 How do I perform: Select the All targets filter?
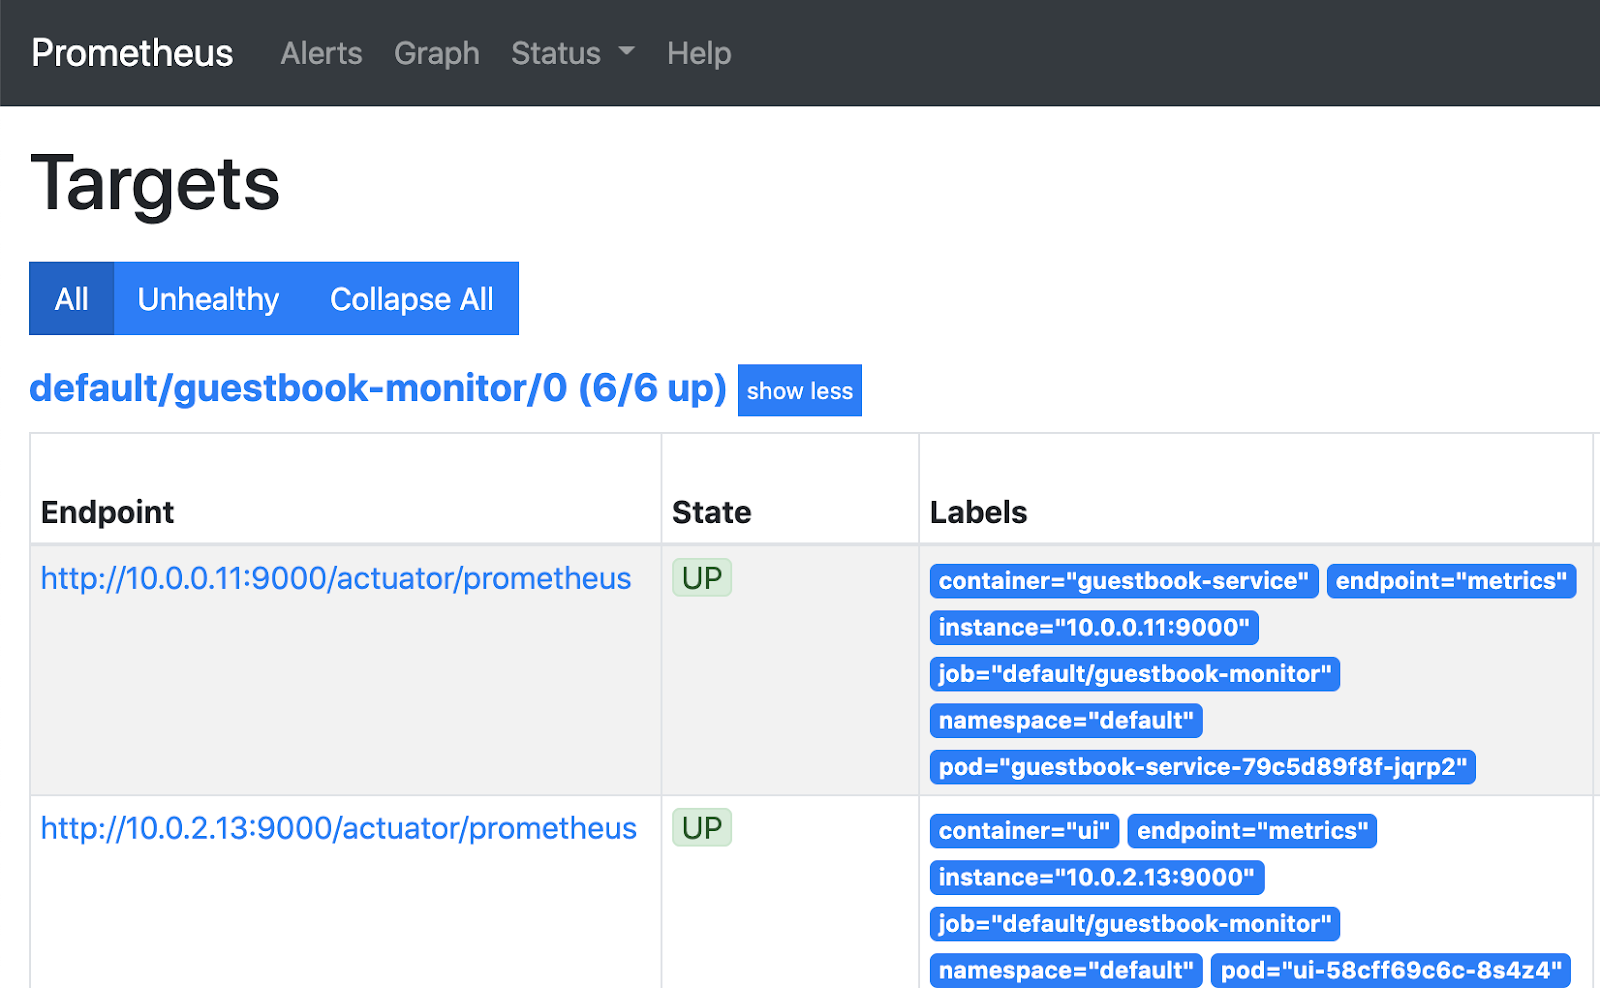coord(72,299)
